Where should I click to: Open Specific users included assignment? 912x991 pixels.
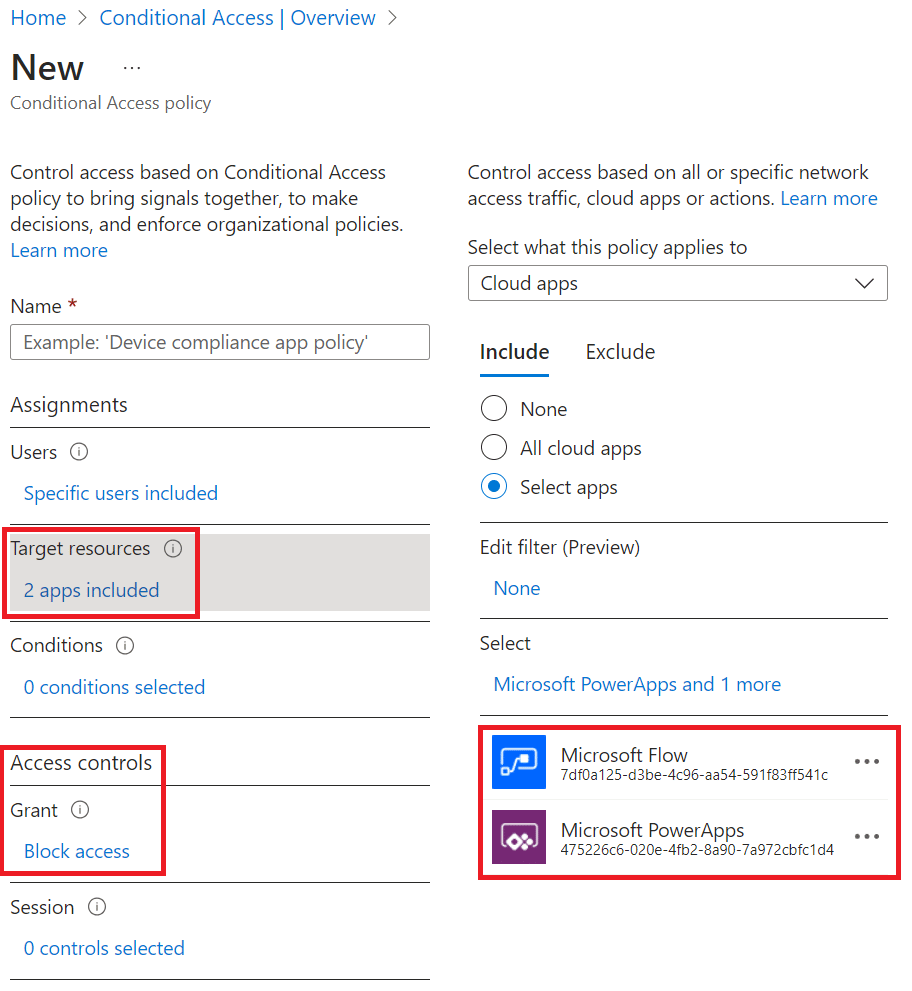tap(121, 493)
